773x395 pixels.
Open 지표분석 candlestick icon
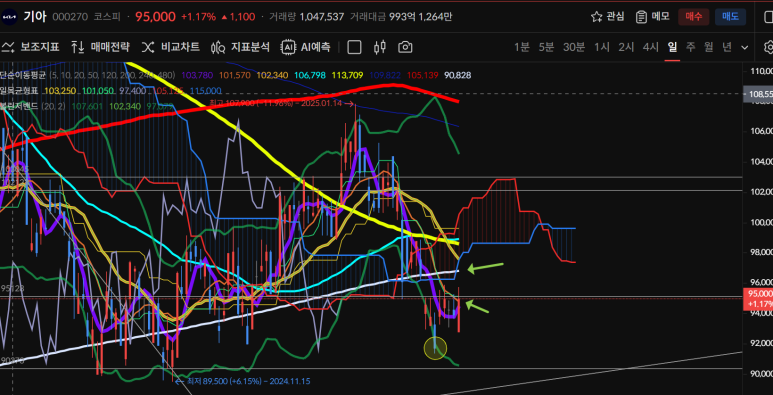pos(218,47)
